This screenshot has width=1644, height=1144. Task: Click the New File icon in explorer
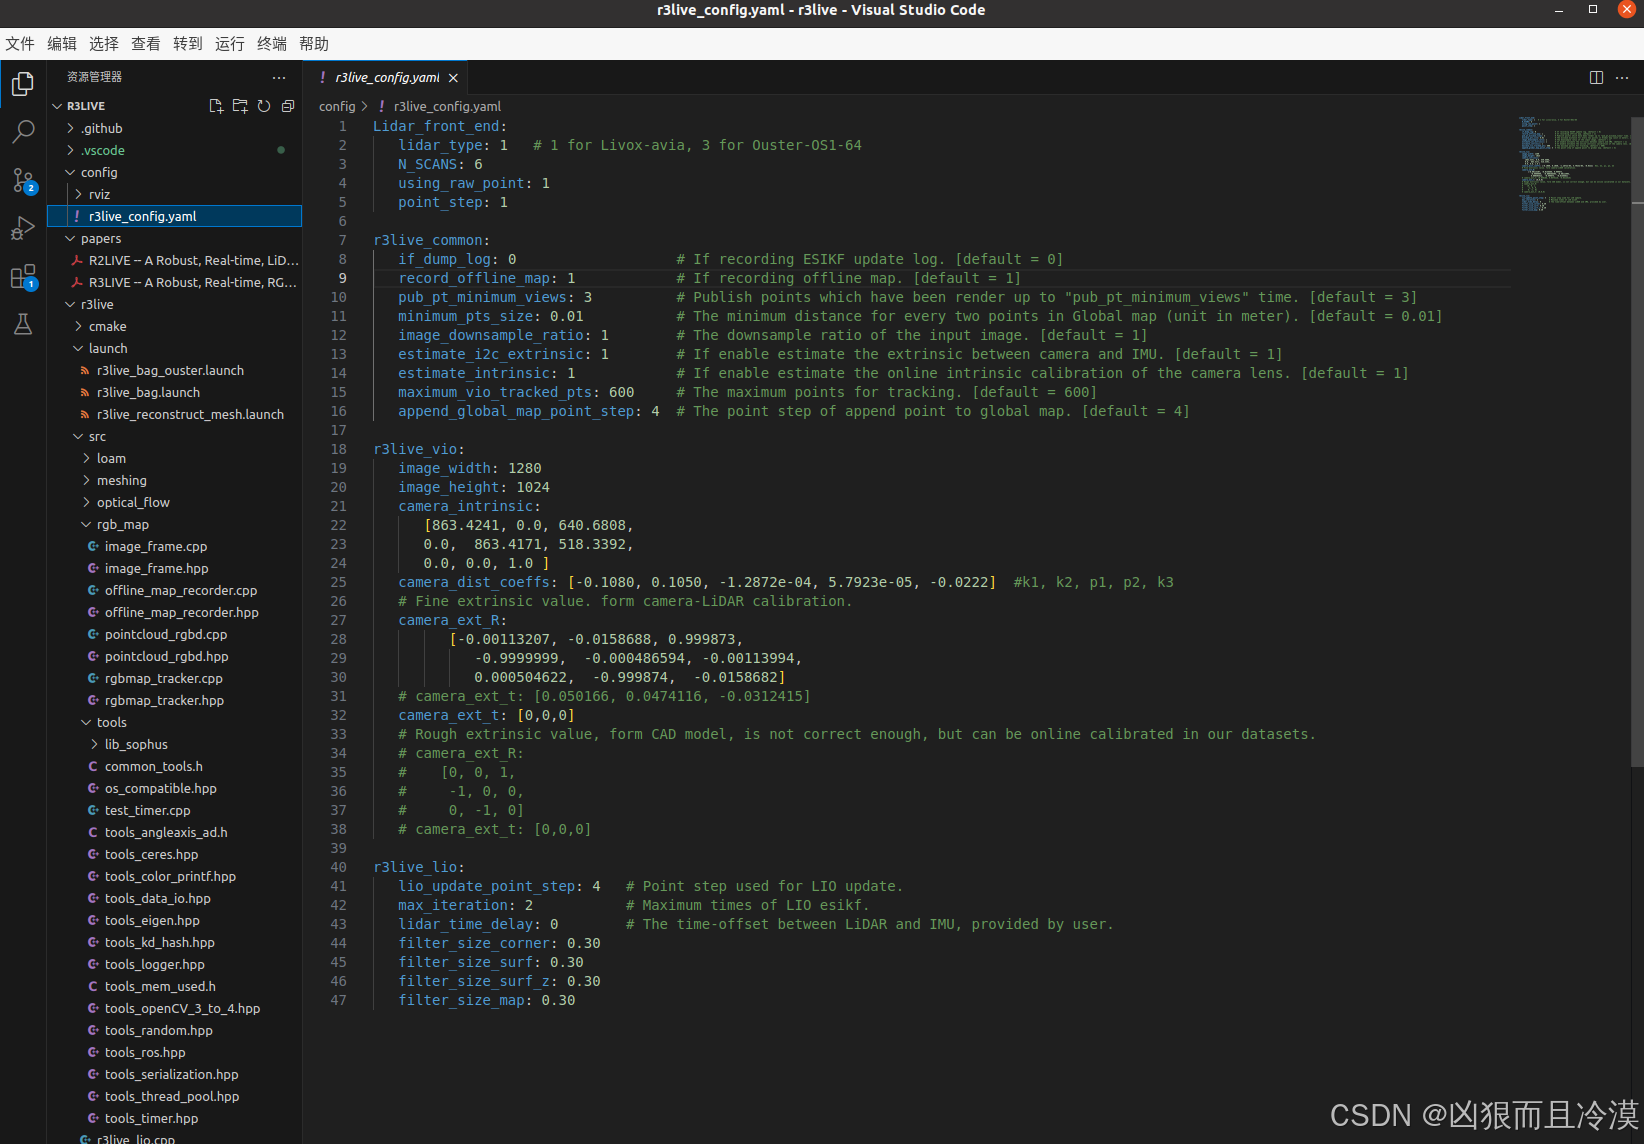tap(216, 106)
